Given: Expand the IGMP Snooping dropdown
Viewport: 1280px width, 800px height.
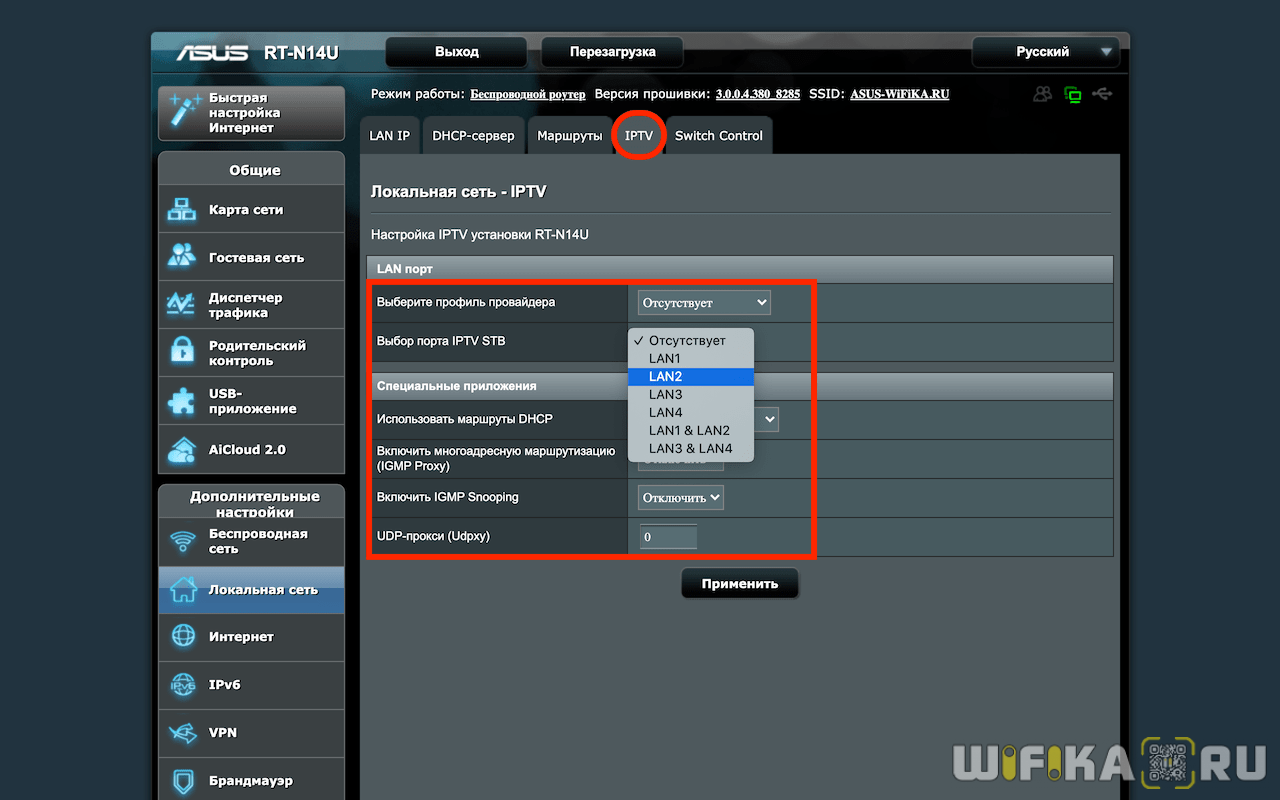Looking at the screenshot, I should pos(680,498).
